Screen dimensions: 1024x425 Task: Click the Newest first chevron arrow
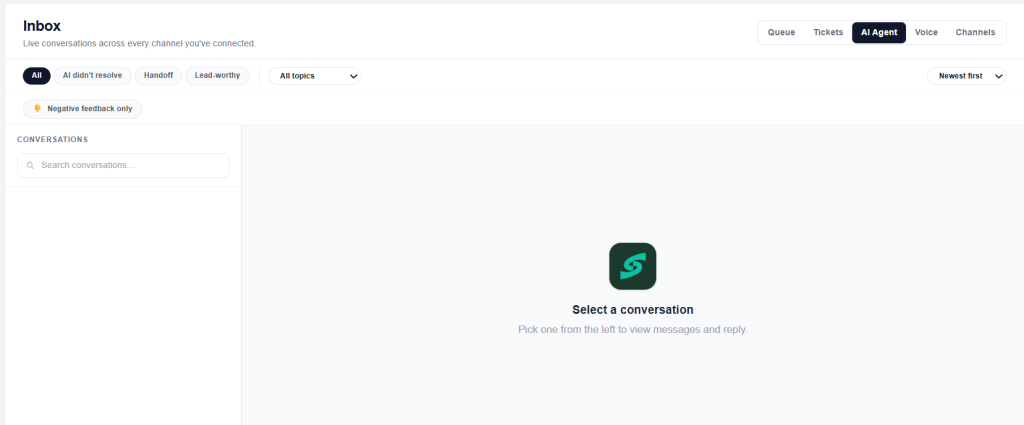(999, 76)
